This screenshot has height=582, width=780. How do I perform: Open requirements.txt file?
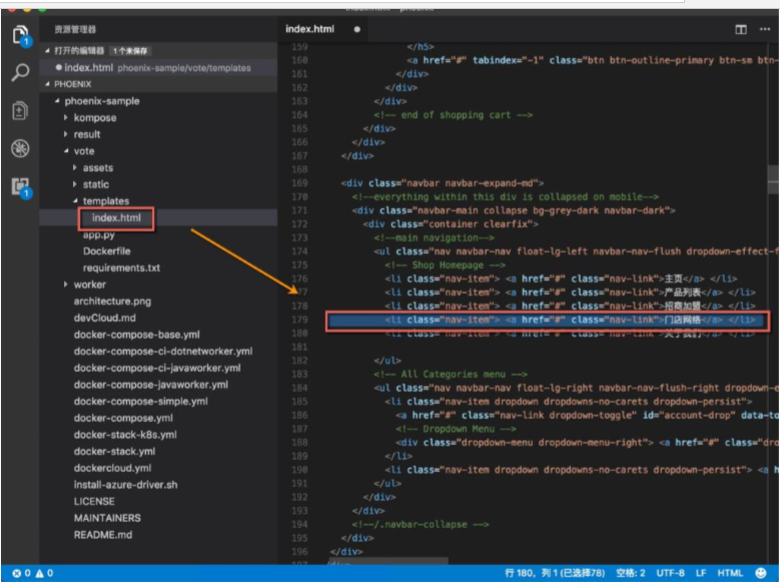(121, 268)
